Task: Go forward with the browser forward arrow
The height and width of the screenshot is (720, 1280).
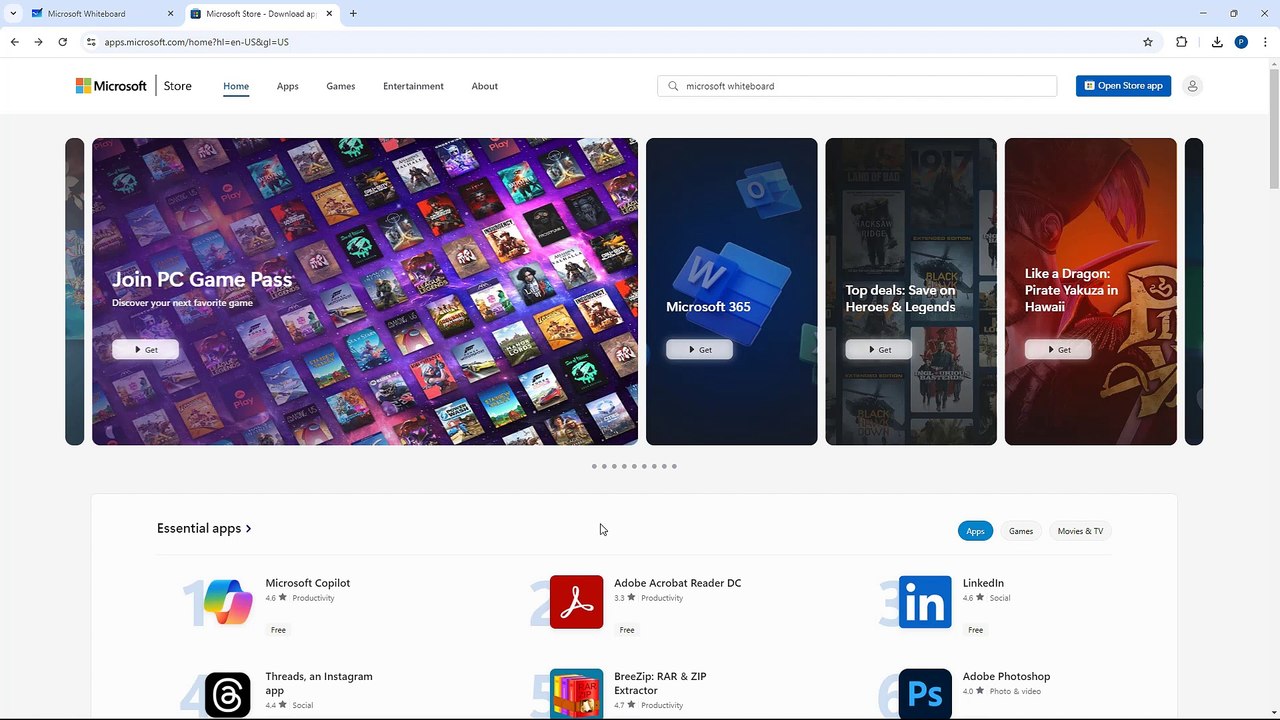Action: (38, 42)
